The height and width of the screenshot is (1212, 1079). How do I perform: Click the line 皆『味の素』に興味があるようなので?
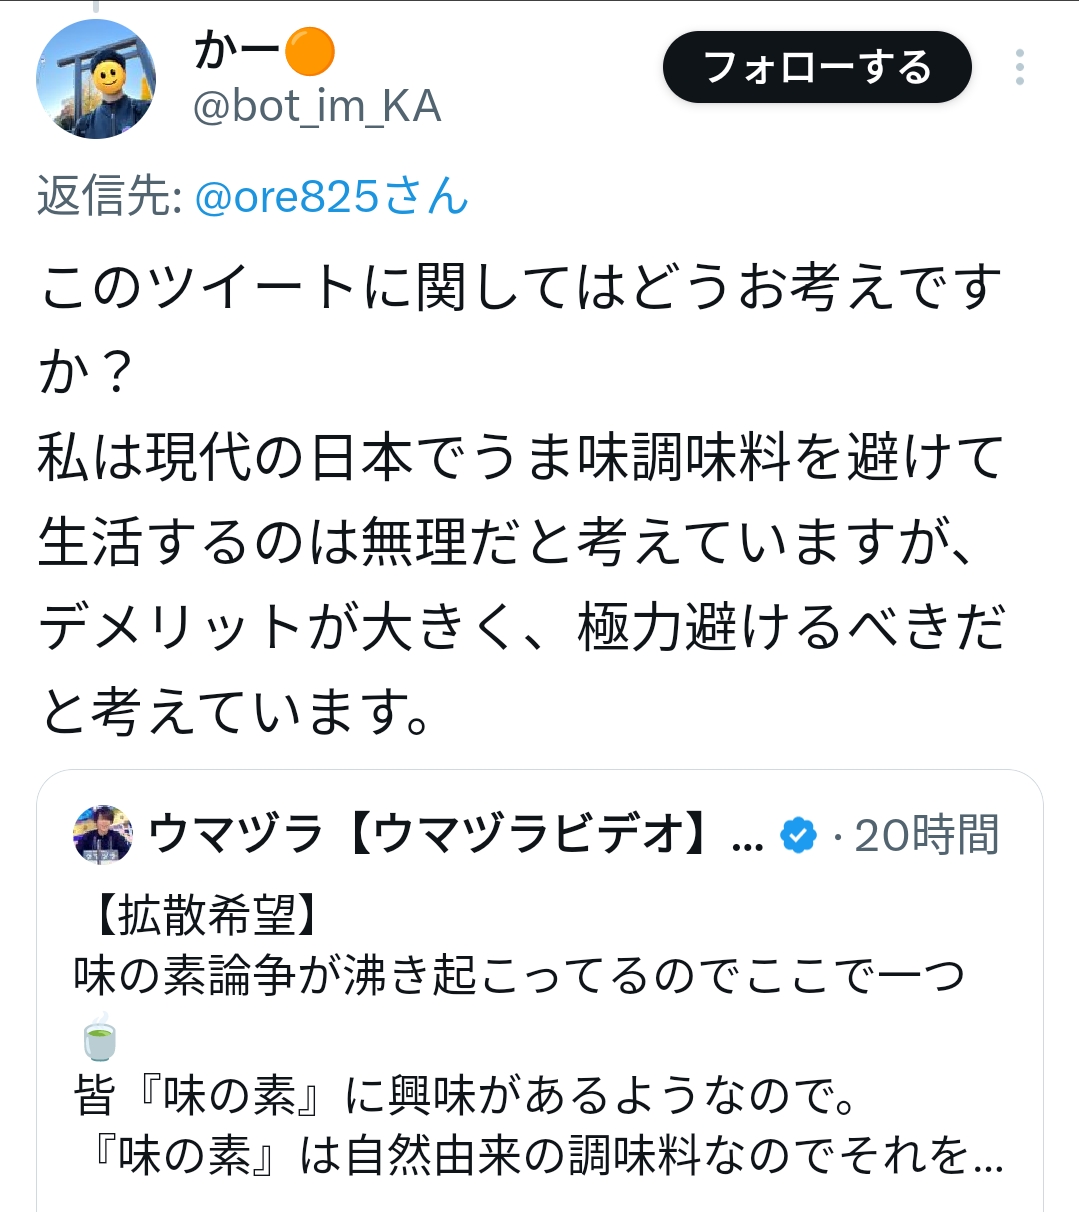coord(465,1096)
